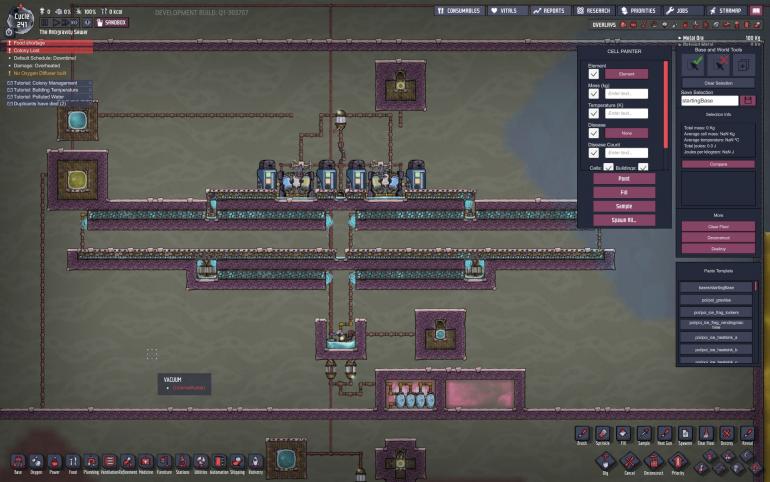Click the Paint button in Cell Painter
The image size is (770, 482).
[x=624, y=179]
